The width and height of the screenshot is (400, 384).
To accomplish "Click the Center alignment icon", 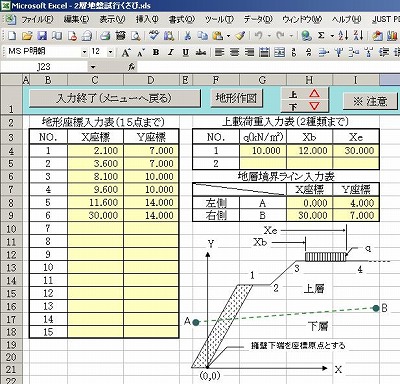I will (235, 52).
